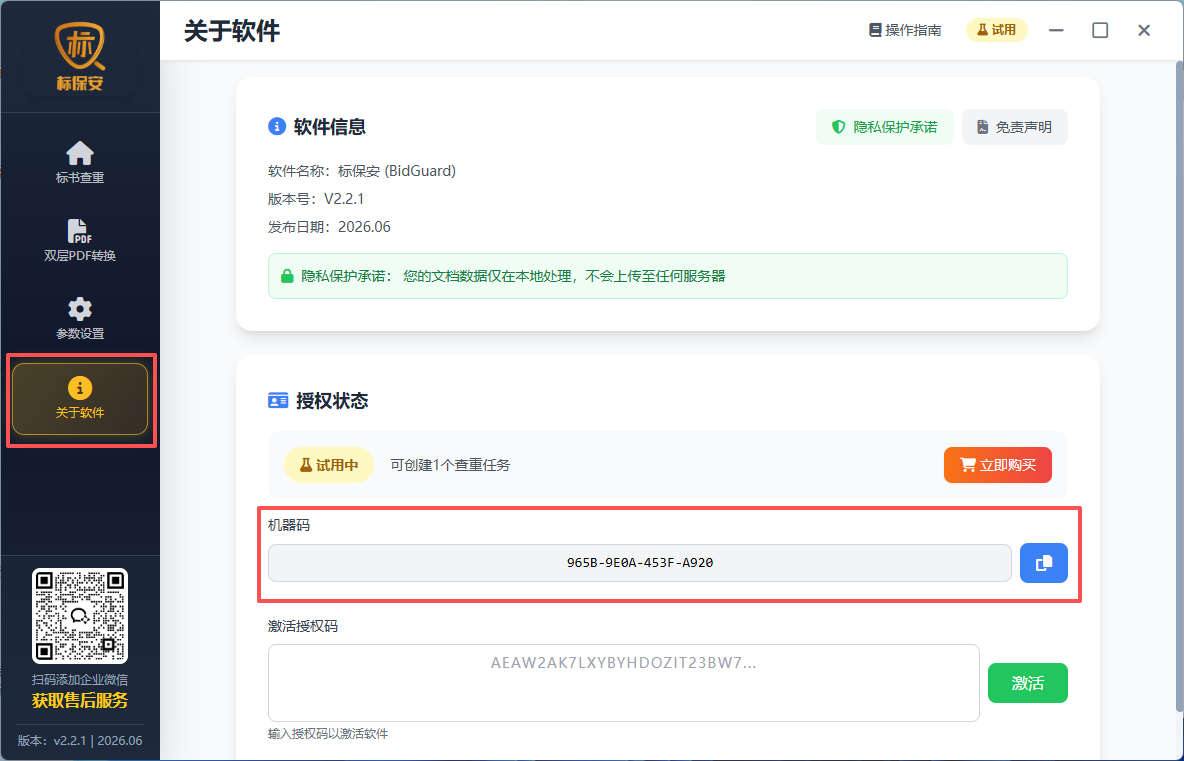This screenshot has height=761, width=1184.
Task: Click sidebar footer version v2.2.1 | 2026.06
Action: [80, 741]
